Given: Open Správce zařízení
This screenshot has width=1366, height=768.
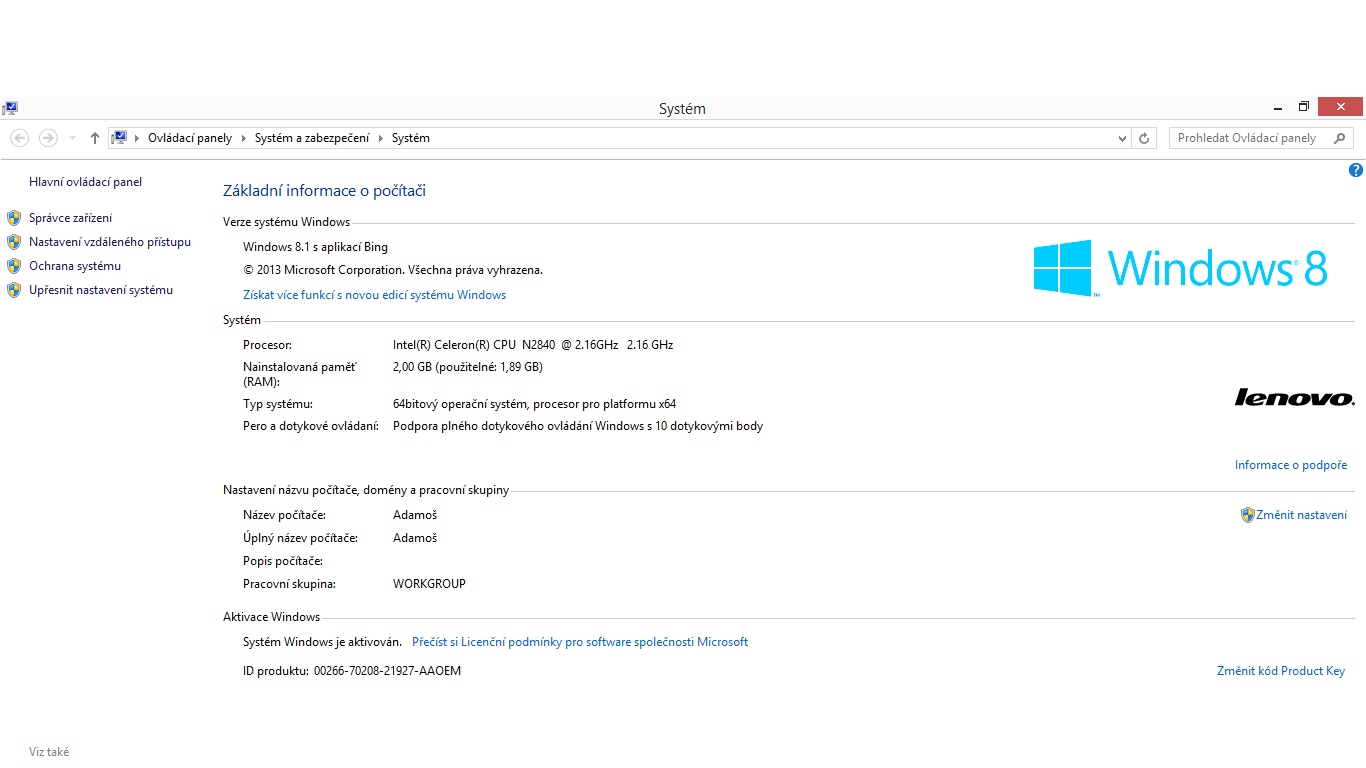Looking at the screenshot, I should point(71,218).
